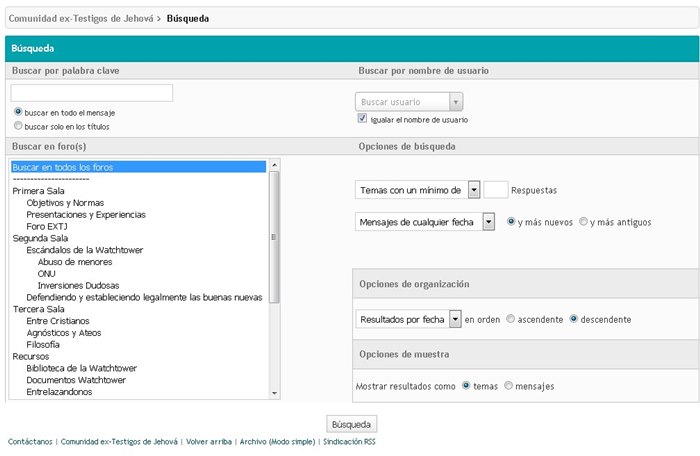700x456 pixels.
Task: Click down arrow of forum list scrollbar
Action: click(x=275, y=394)
